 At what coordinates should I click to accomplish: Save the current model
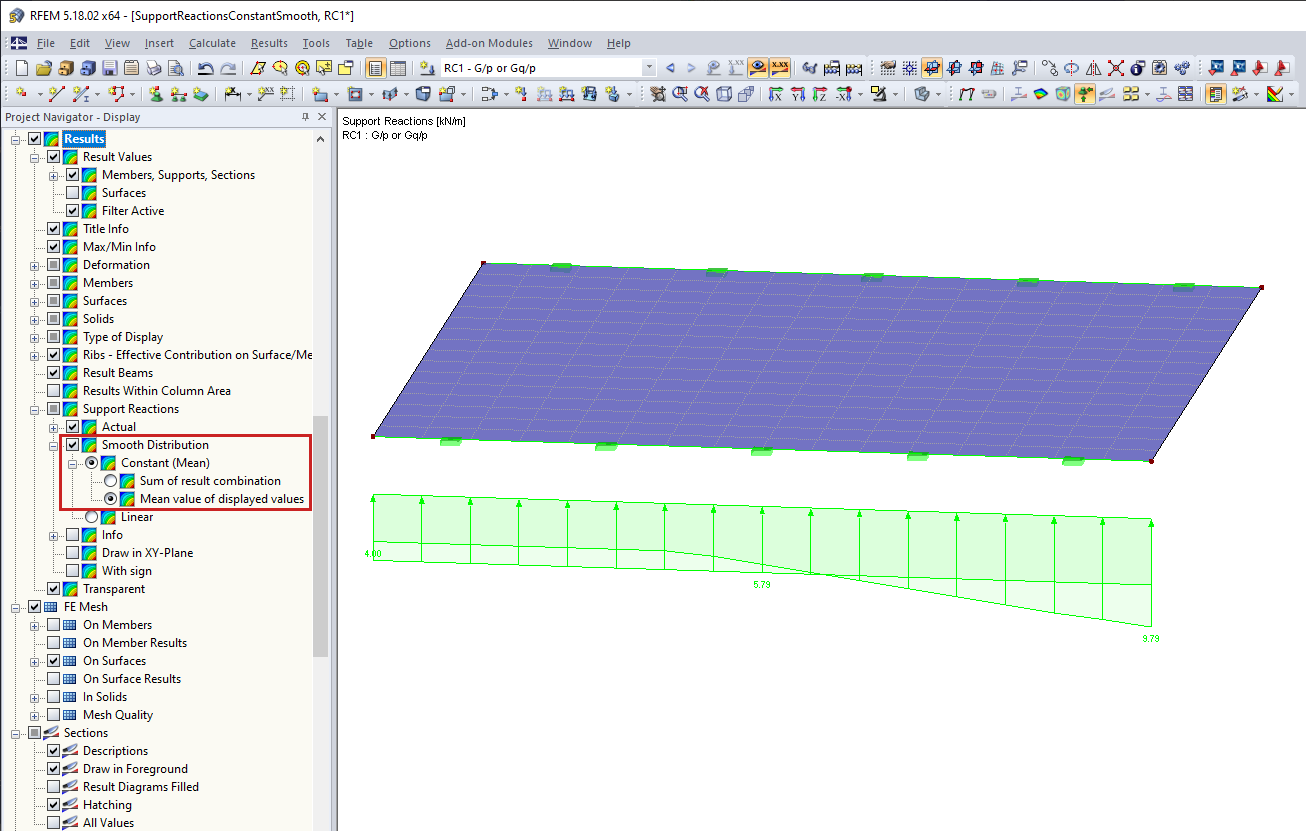[x=109, y=68]
